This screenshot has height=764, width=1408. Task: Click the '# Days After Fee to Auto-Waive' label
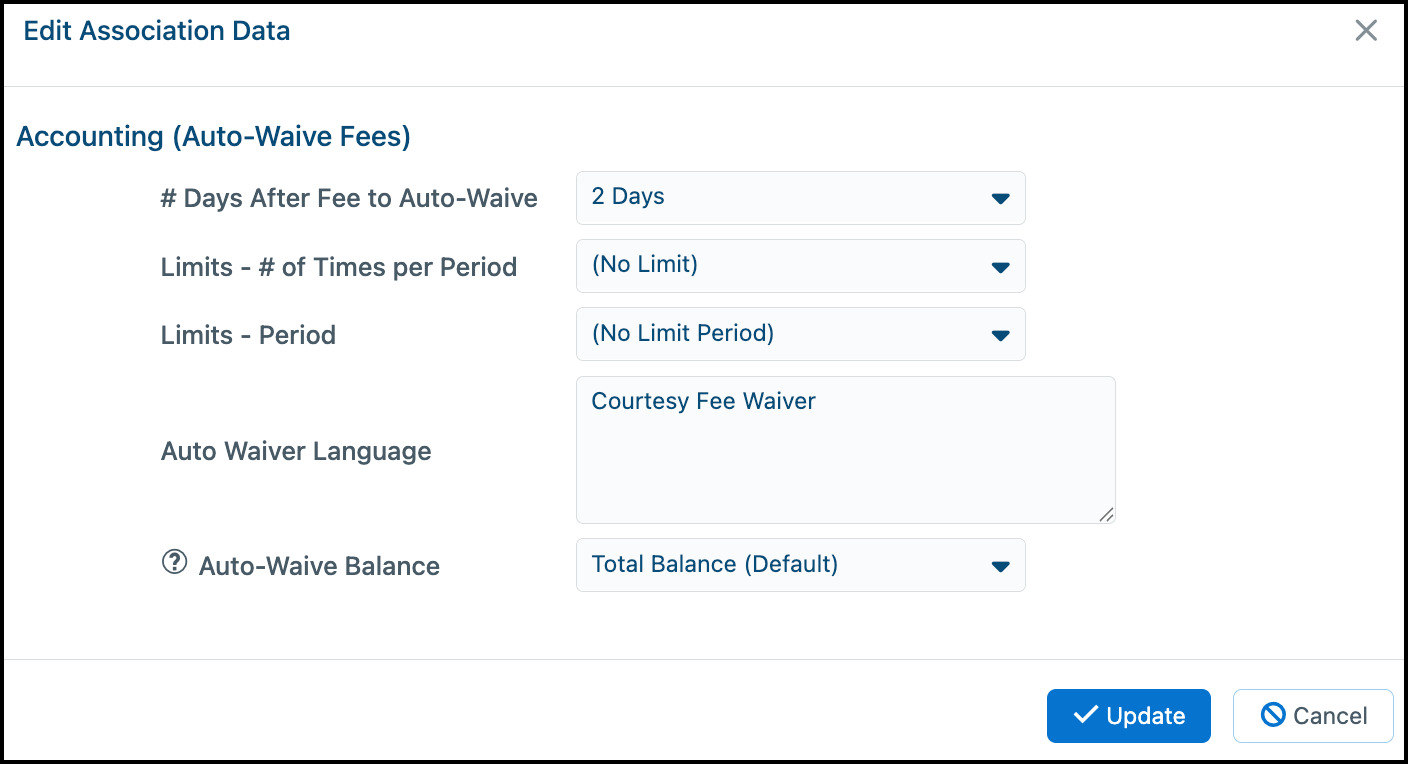click(x=349, y=198)
